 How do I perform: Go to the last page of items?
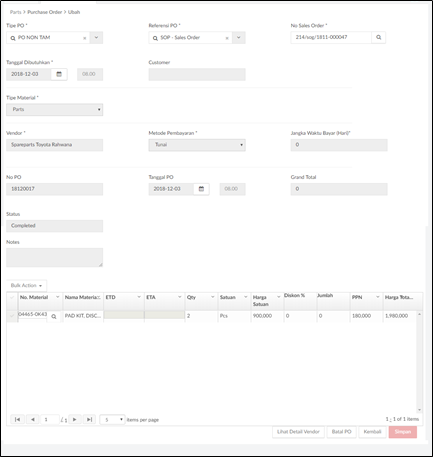point(89,419)
